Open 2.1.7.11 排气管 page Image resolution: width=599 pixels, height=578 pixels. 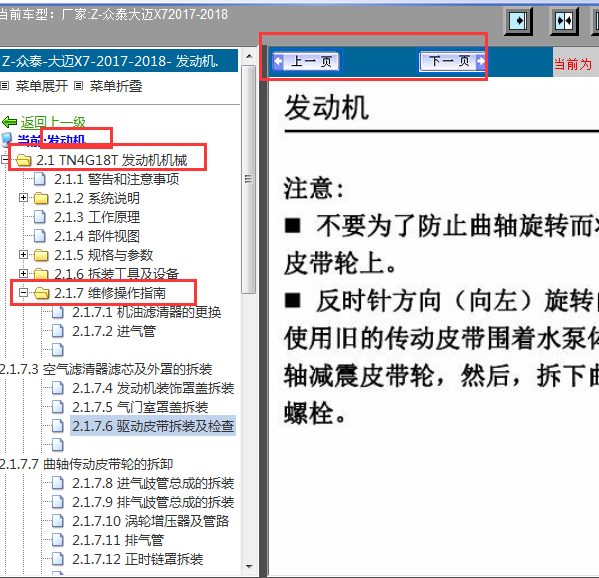point(118,540)
